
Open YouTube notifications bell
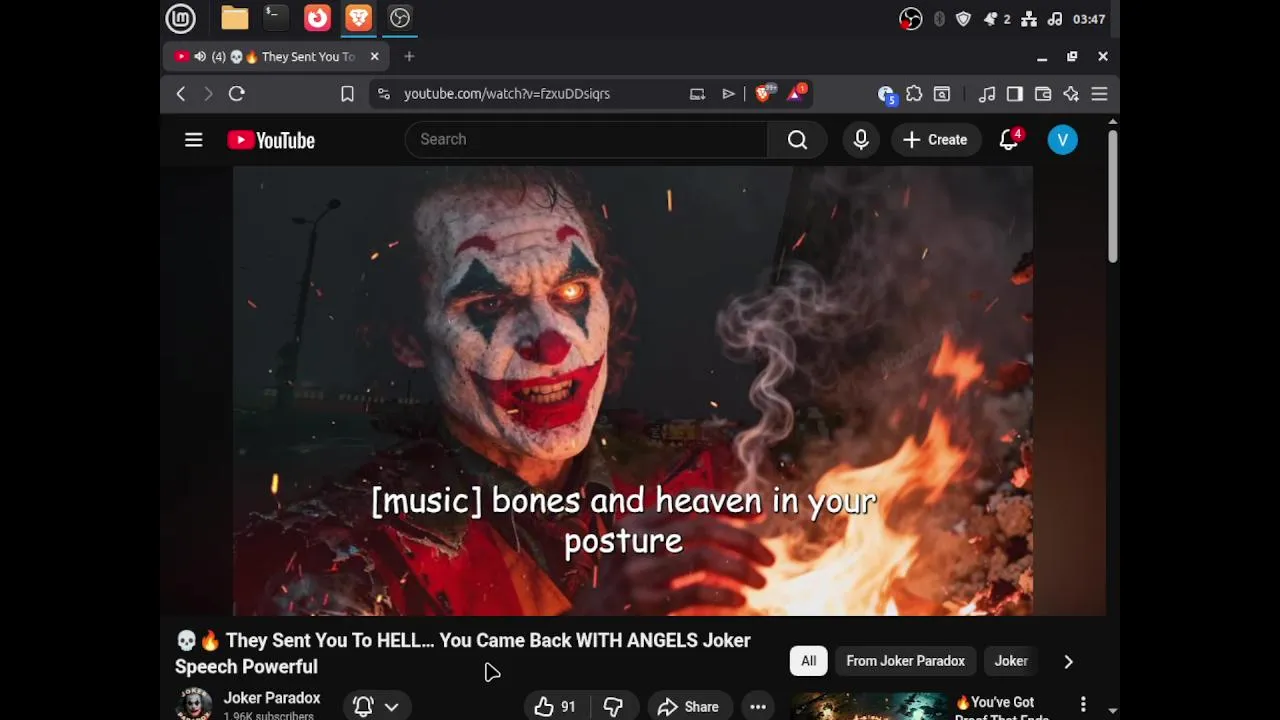1009,140
